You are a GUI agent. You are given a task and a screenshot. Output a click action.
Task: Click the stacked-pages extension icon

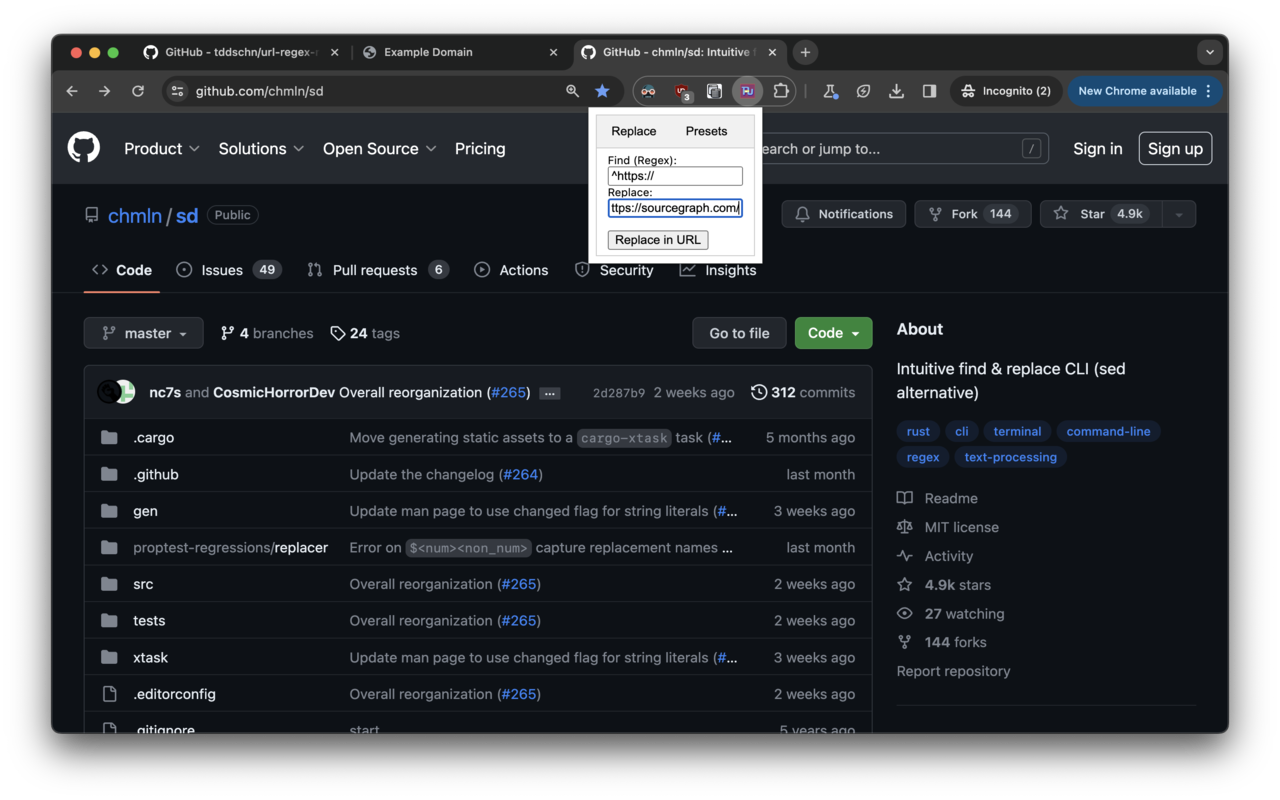pyautogui.click(x=714, y=91)
